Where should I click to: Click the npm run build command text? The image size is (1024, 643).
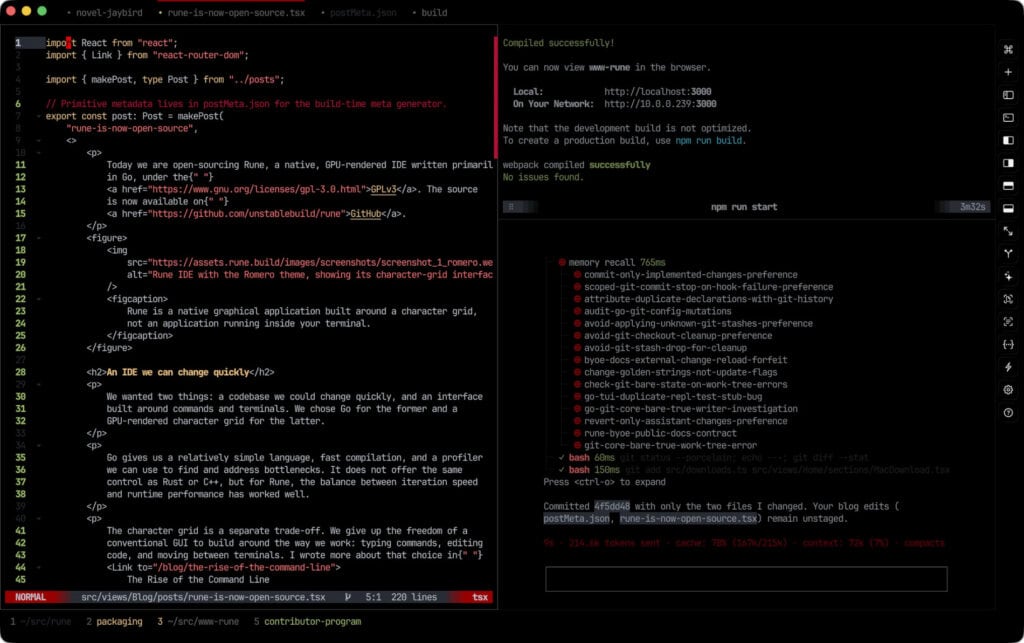point(709,140)
